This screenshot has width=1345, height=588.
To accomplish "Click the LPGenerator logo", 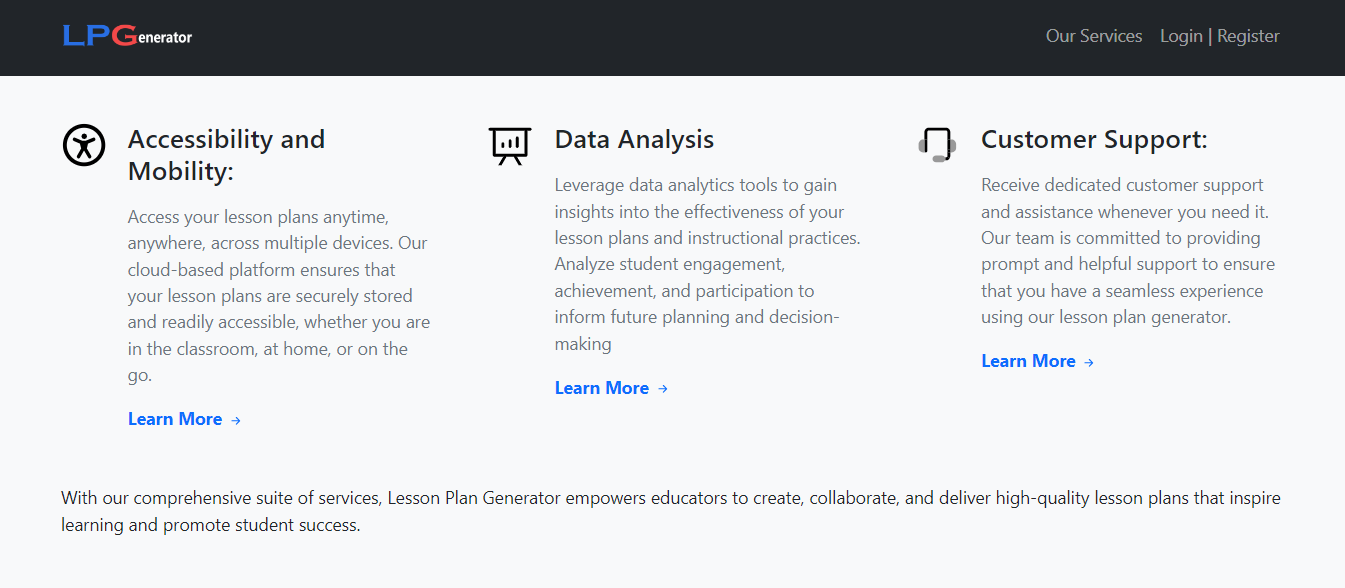I will tap(127, 36).
